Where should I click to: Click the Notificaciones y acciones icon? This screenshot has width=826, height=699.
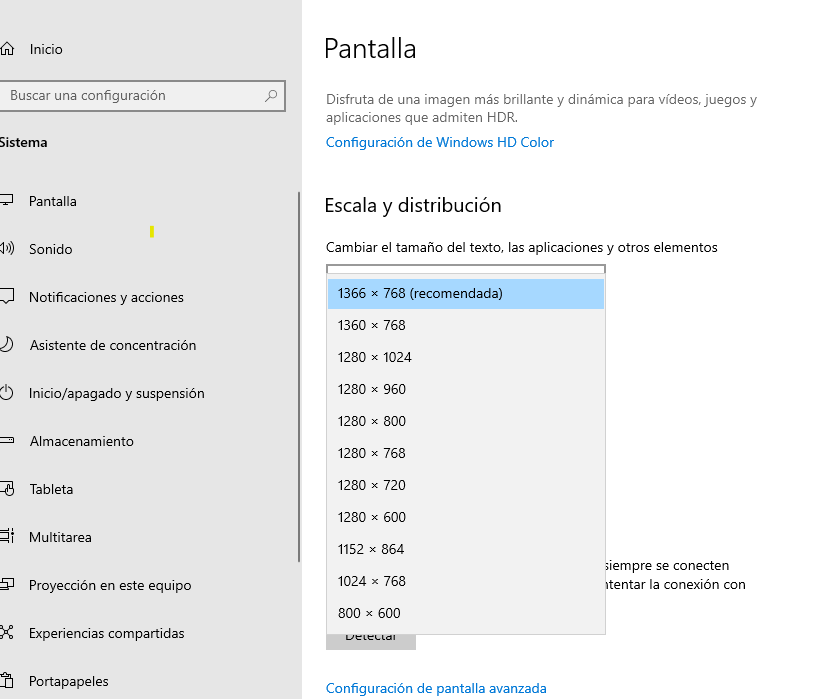click(7, 296)
